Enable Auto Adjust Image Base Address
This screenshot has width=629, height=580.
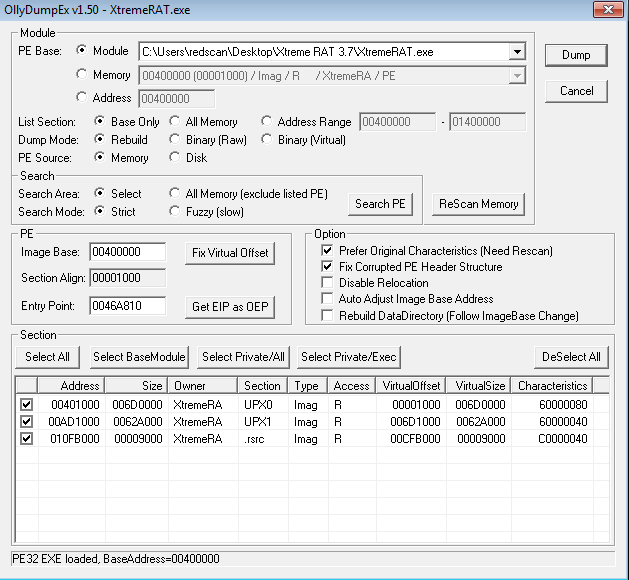click(x=327, y=299)
